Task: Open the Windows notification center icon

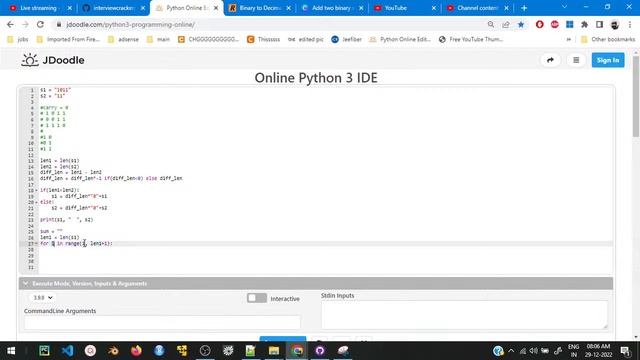Action: point(625,351)
